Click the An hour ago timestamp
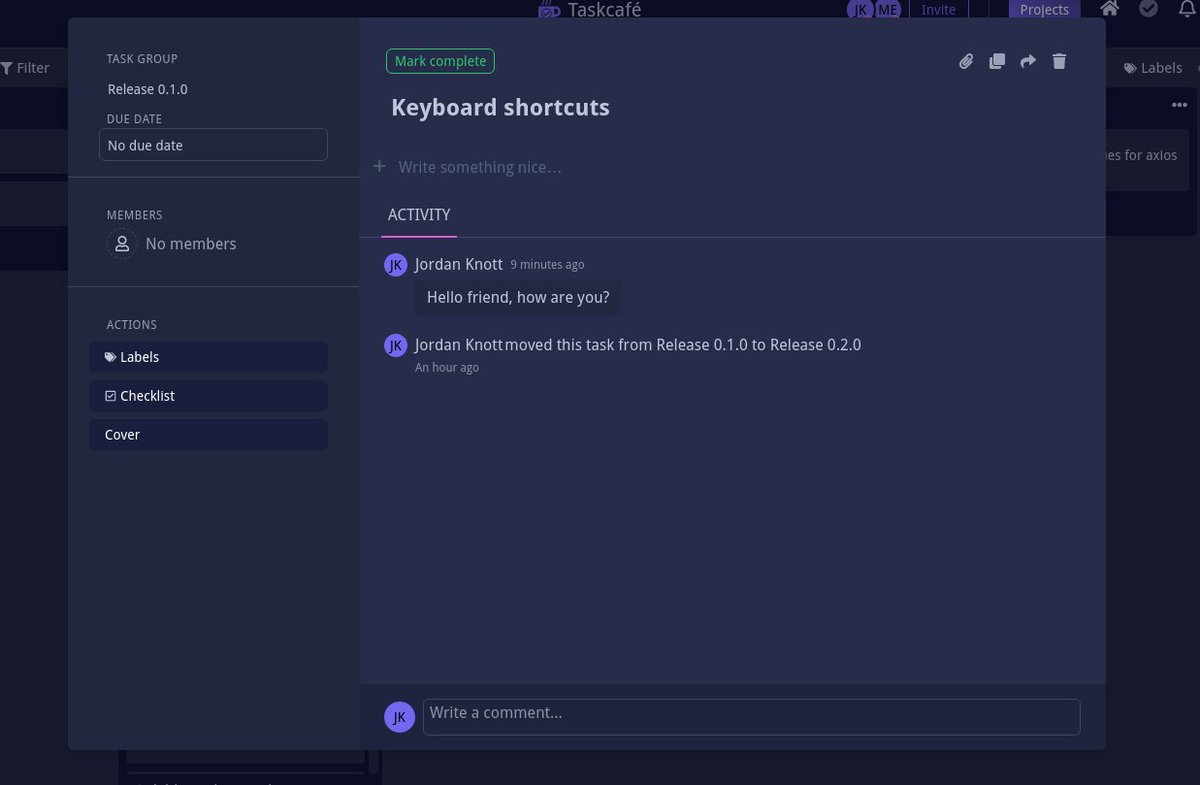Screen dimensions: 1200x785 (x=447, y=368)
